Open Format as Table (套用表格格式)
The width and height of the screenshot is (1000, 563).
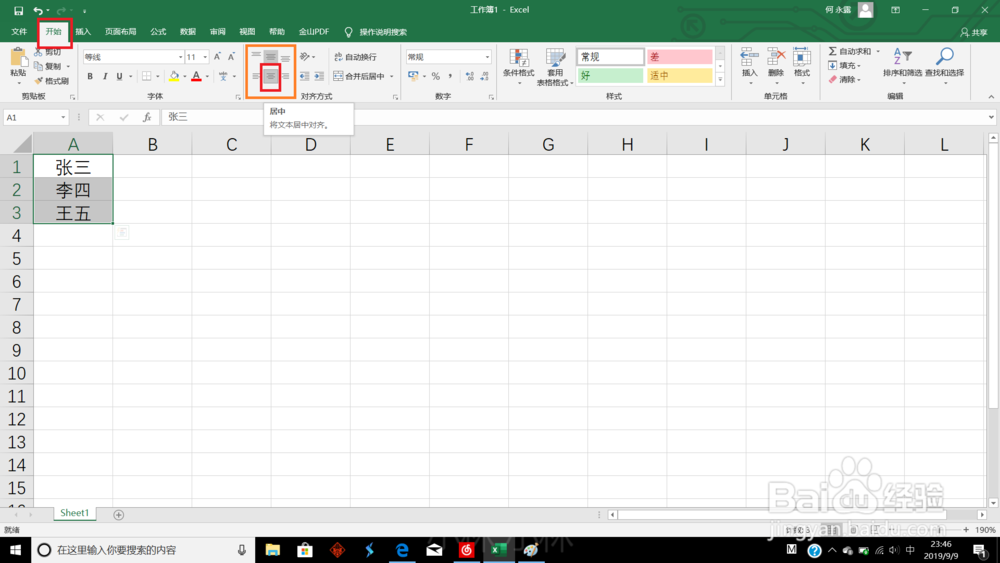(555, 67)
